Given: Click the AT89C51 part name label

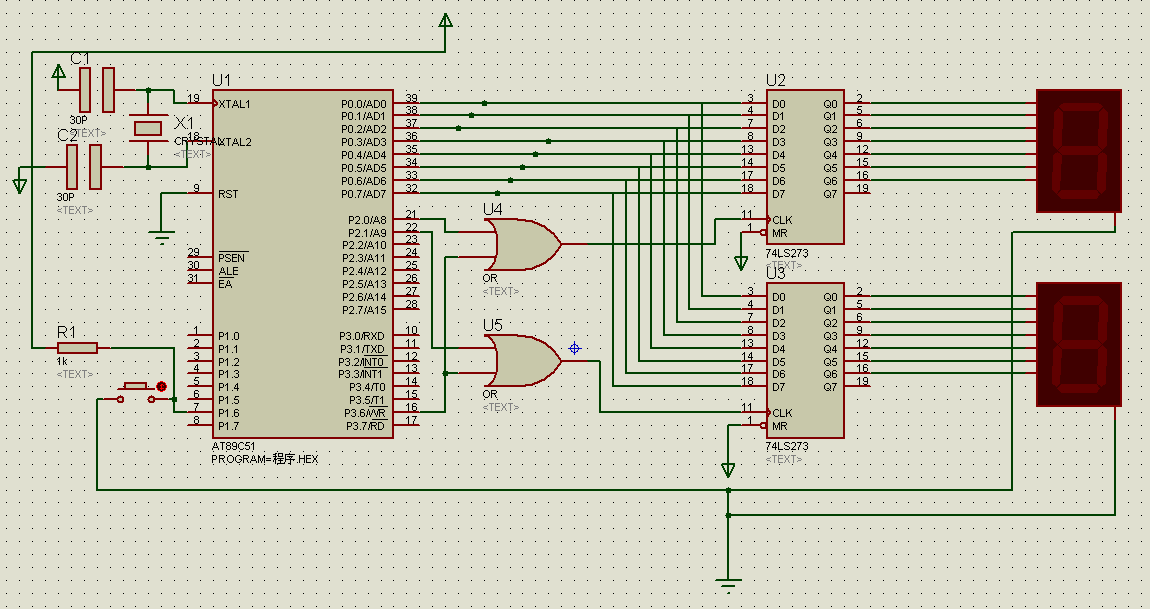Looking at the screenshot, I should pyautogui.click(x=234, y=447).
